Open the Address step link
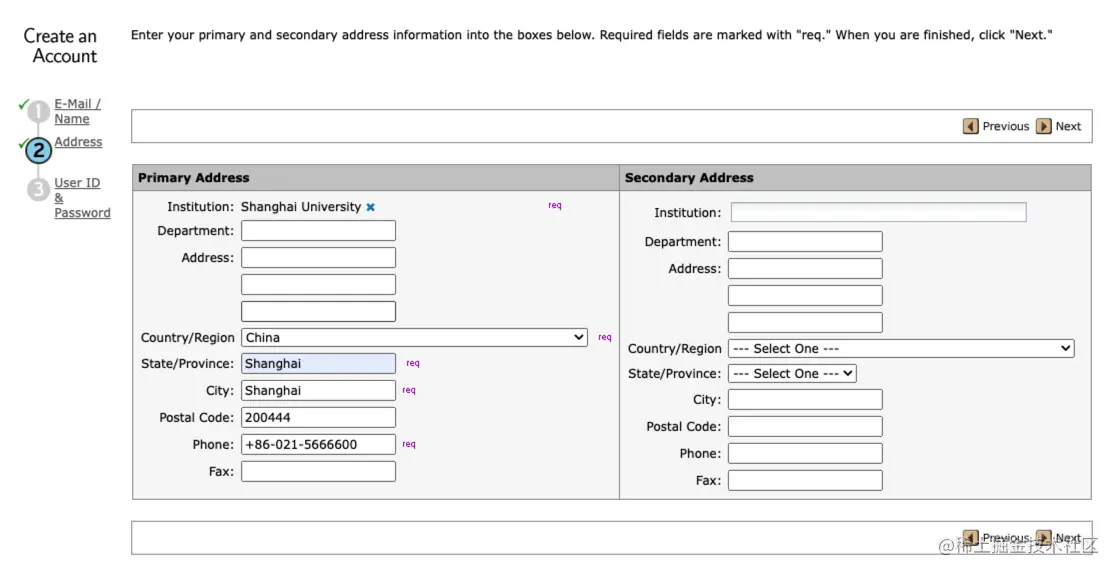Screen dimensions: 1116x573 78,142
